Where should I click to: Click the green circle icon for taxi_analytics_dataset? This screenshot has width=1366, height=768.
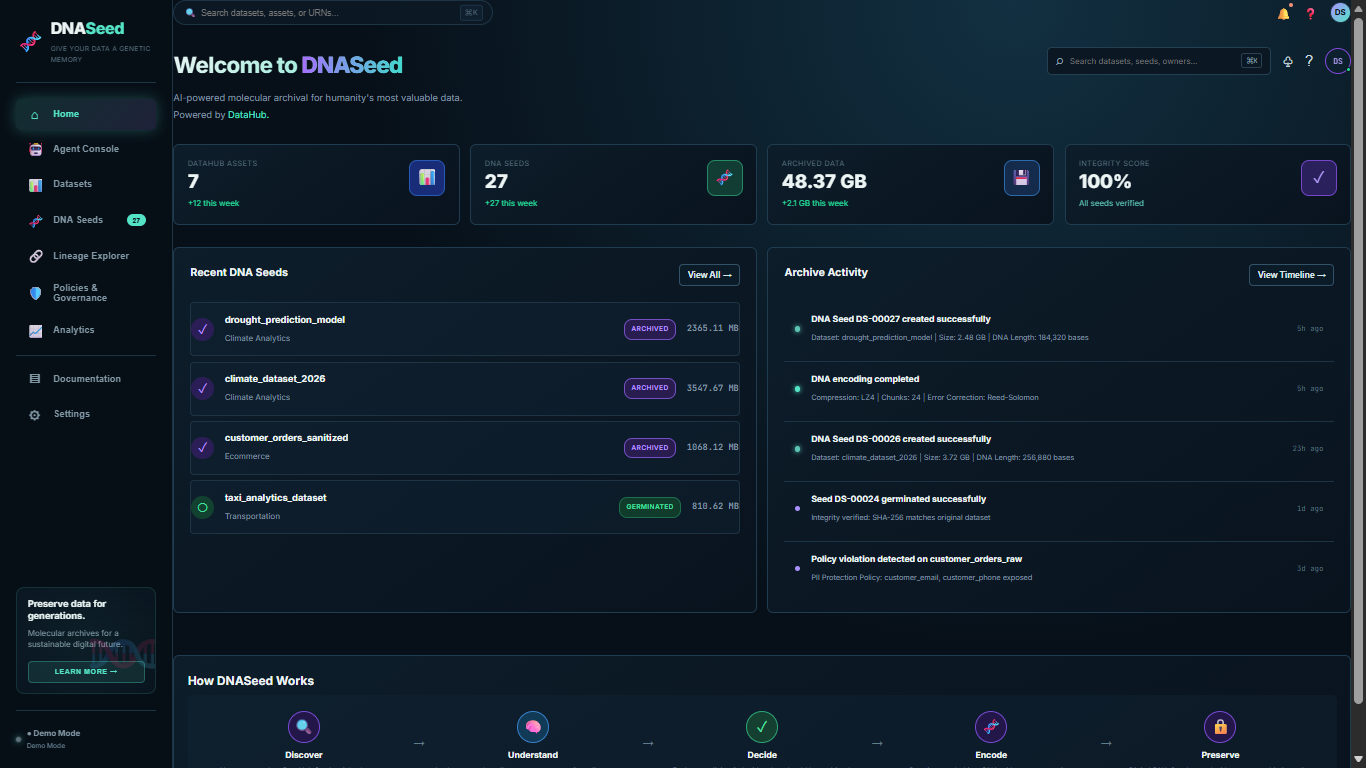pos(203,507)
